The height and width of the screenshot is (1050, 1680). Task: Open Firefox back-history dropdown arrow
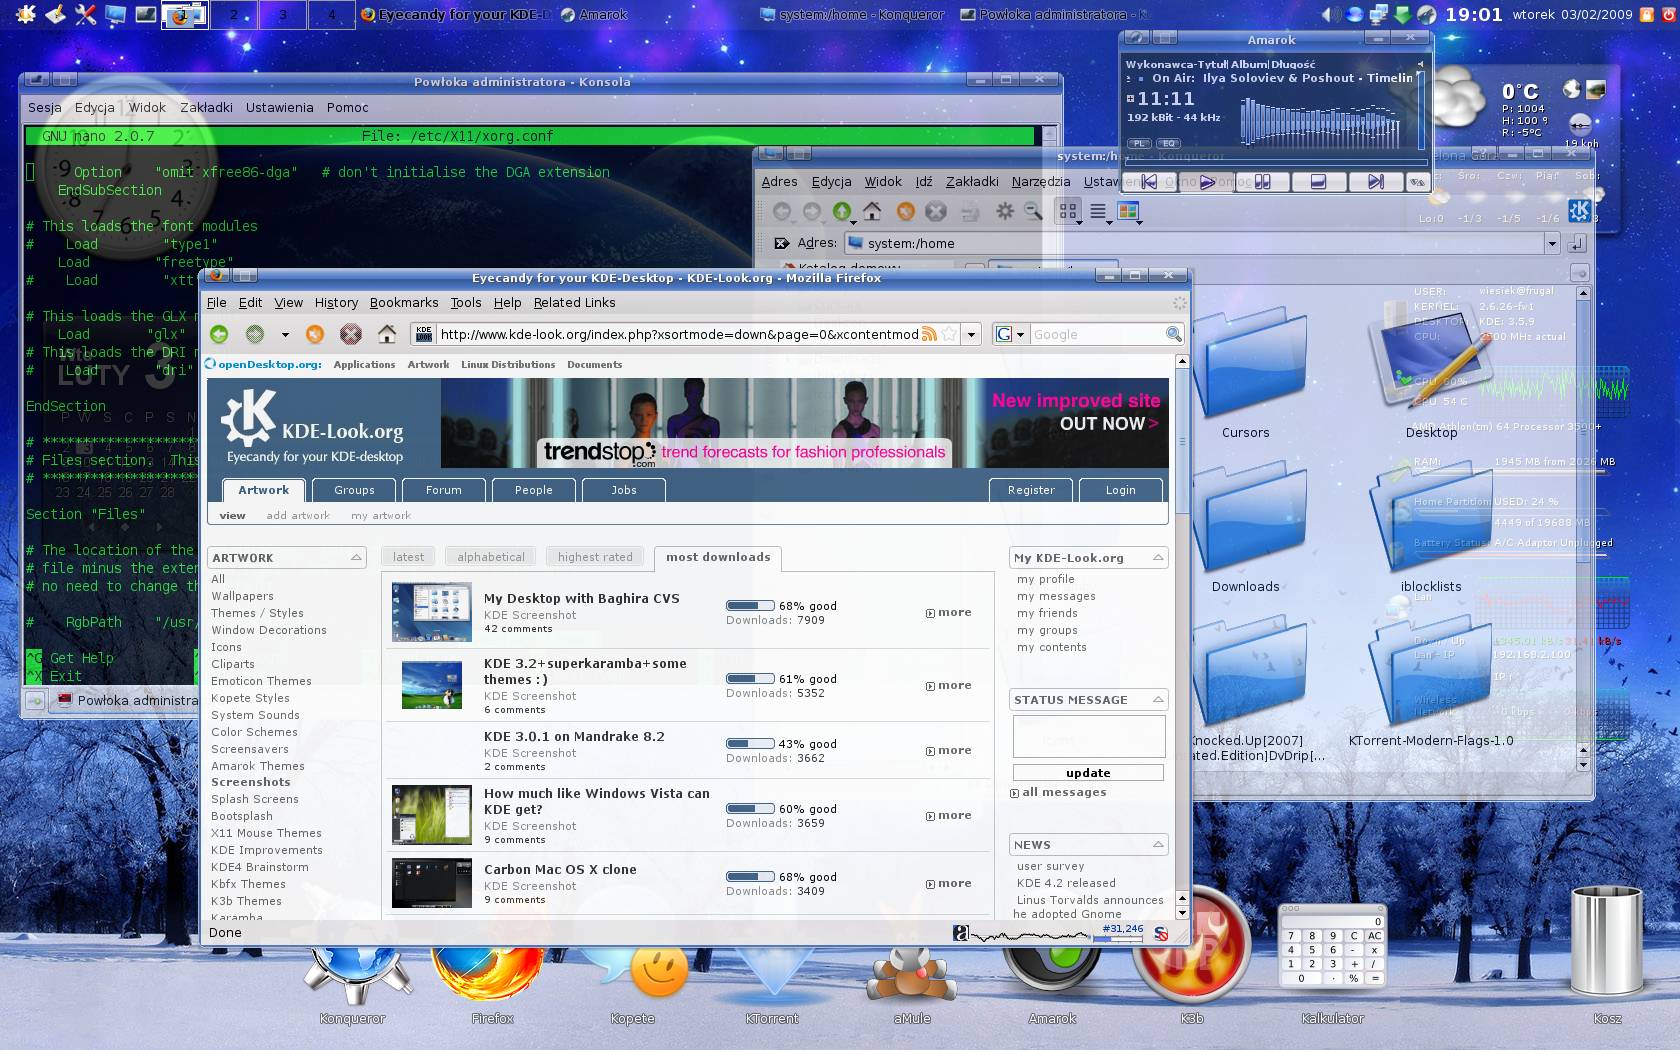[x=284, y=334]
